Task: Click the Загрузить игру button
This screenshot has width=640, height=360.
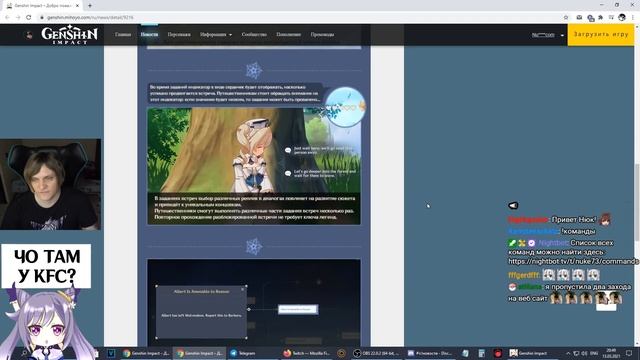Action: 601,35
